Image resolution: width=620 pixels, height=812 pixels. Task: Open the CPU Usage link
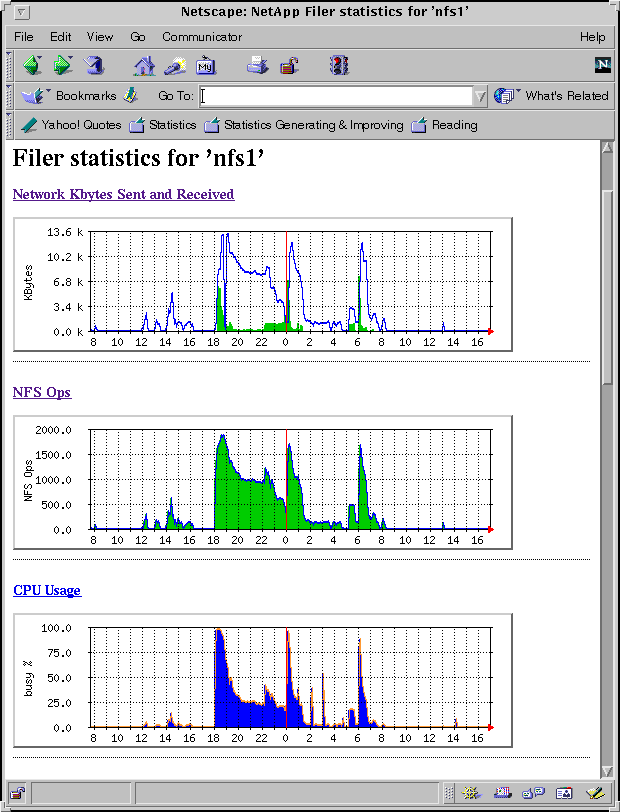tap(47, 590)
